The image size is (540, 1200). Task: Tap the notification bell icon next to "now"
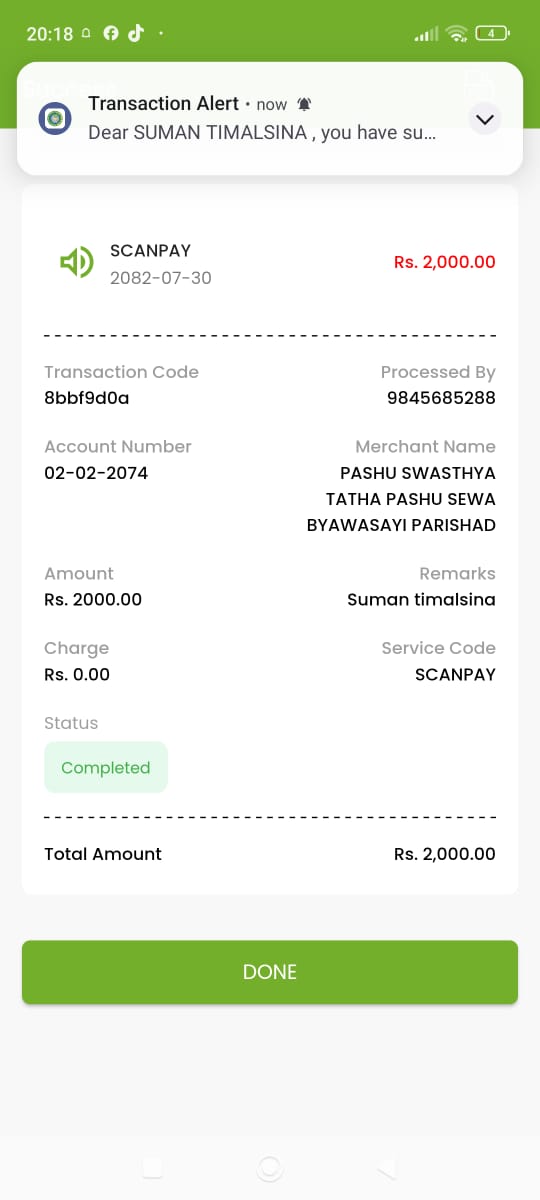point(304,104)
